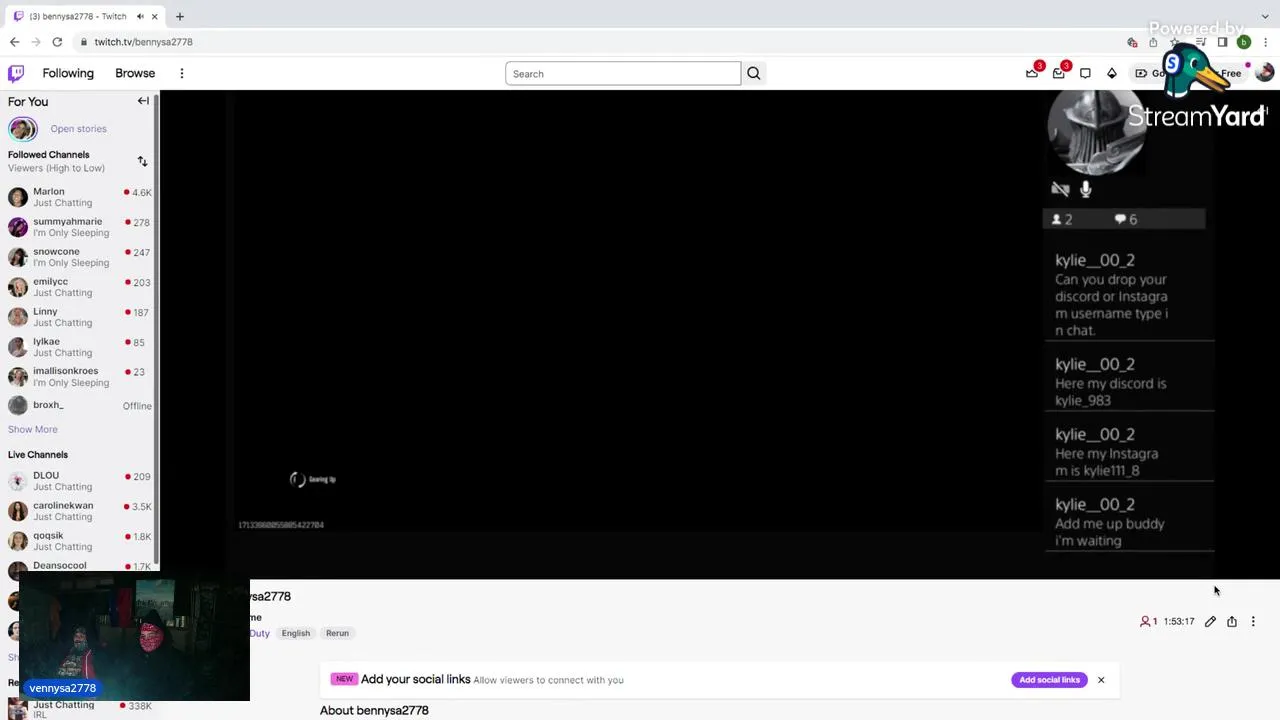Click the Add social links button
1280x720 pixels.
1050,680
